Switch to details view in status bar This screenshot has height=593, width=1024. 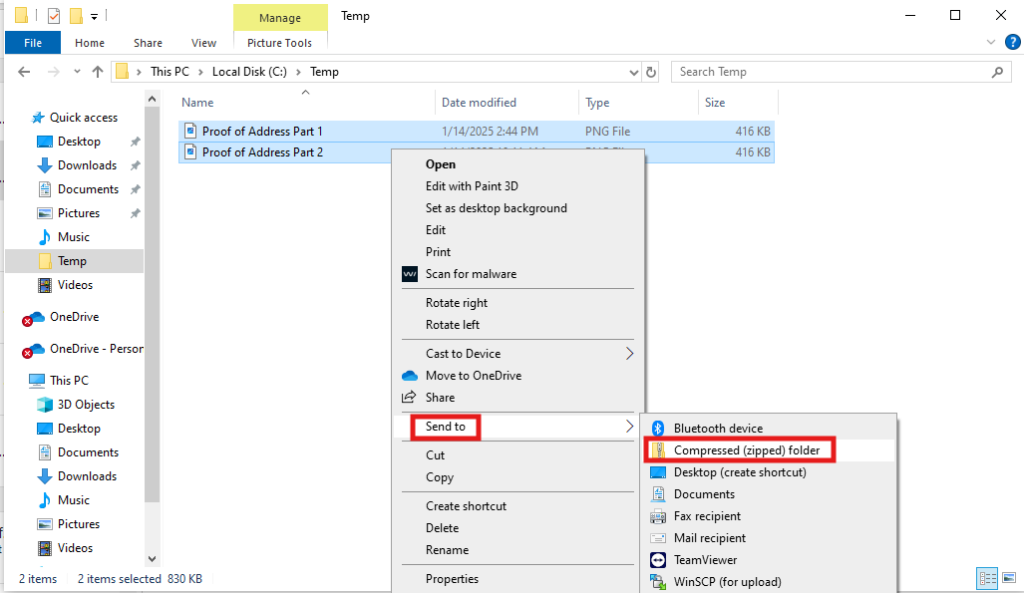coord(988,578)
